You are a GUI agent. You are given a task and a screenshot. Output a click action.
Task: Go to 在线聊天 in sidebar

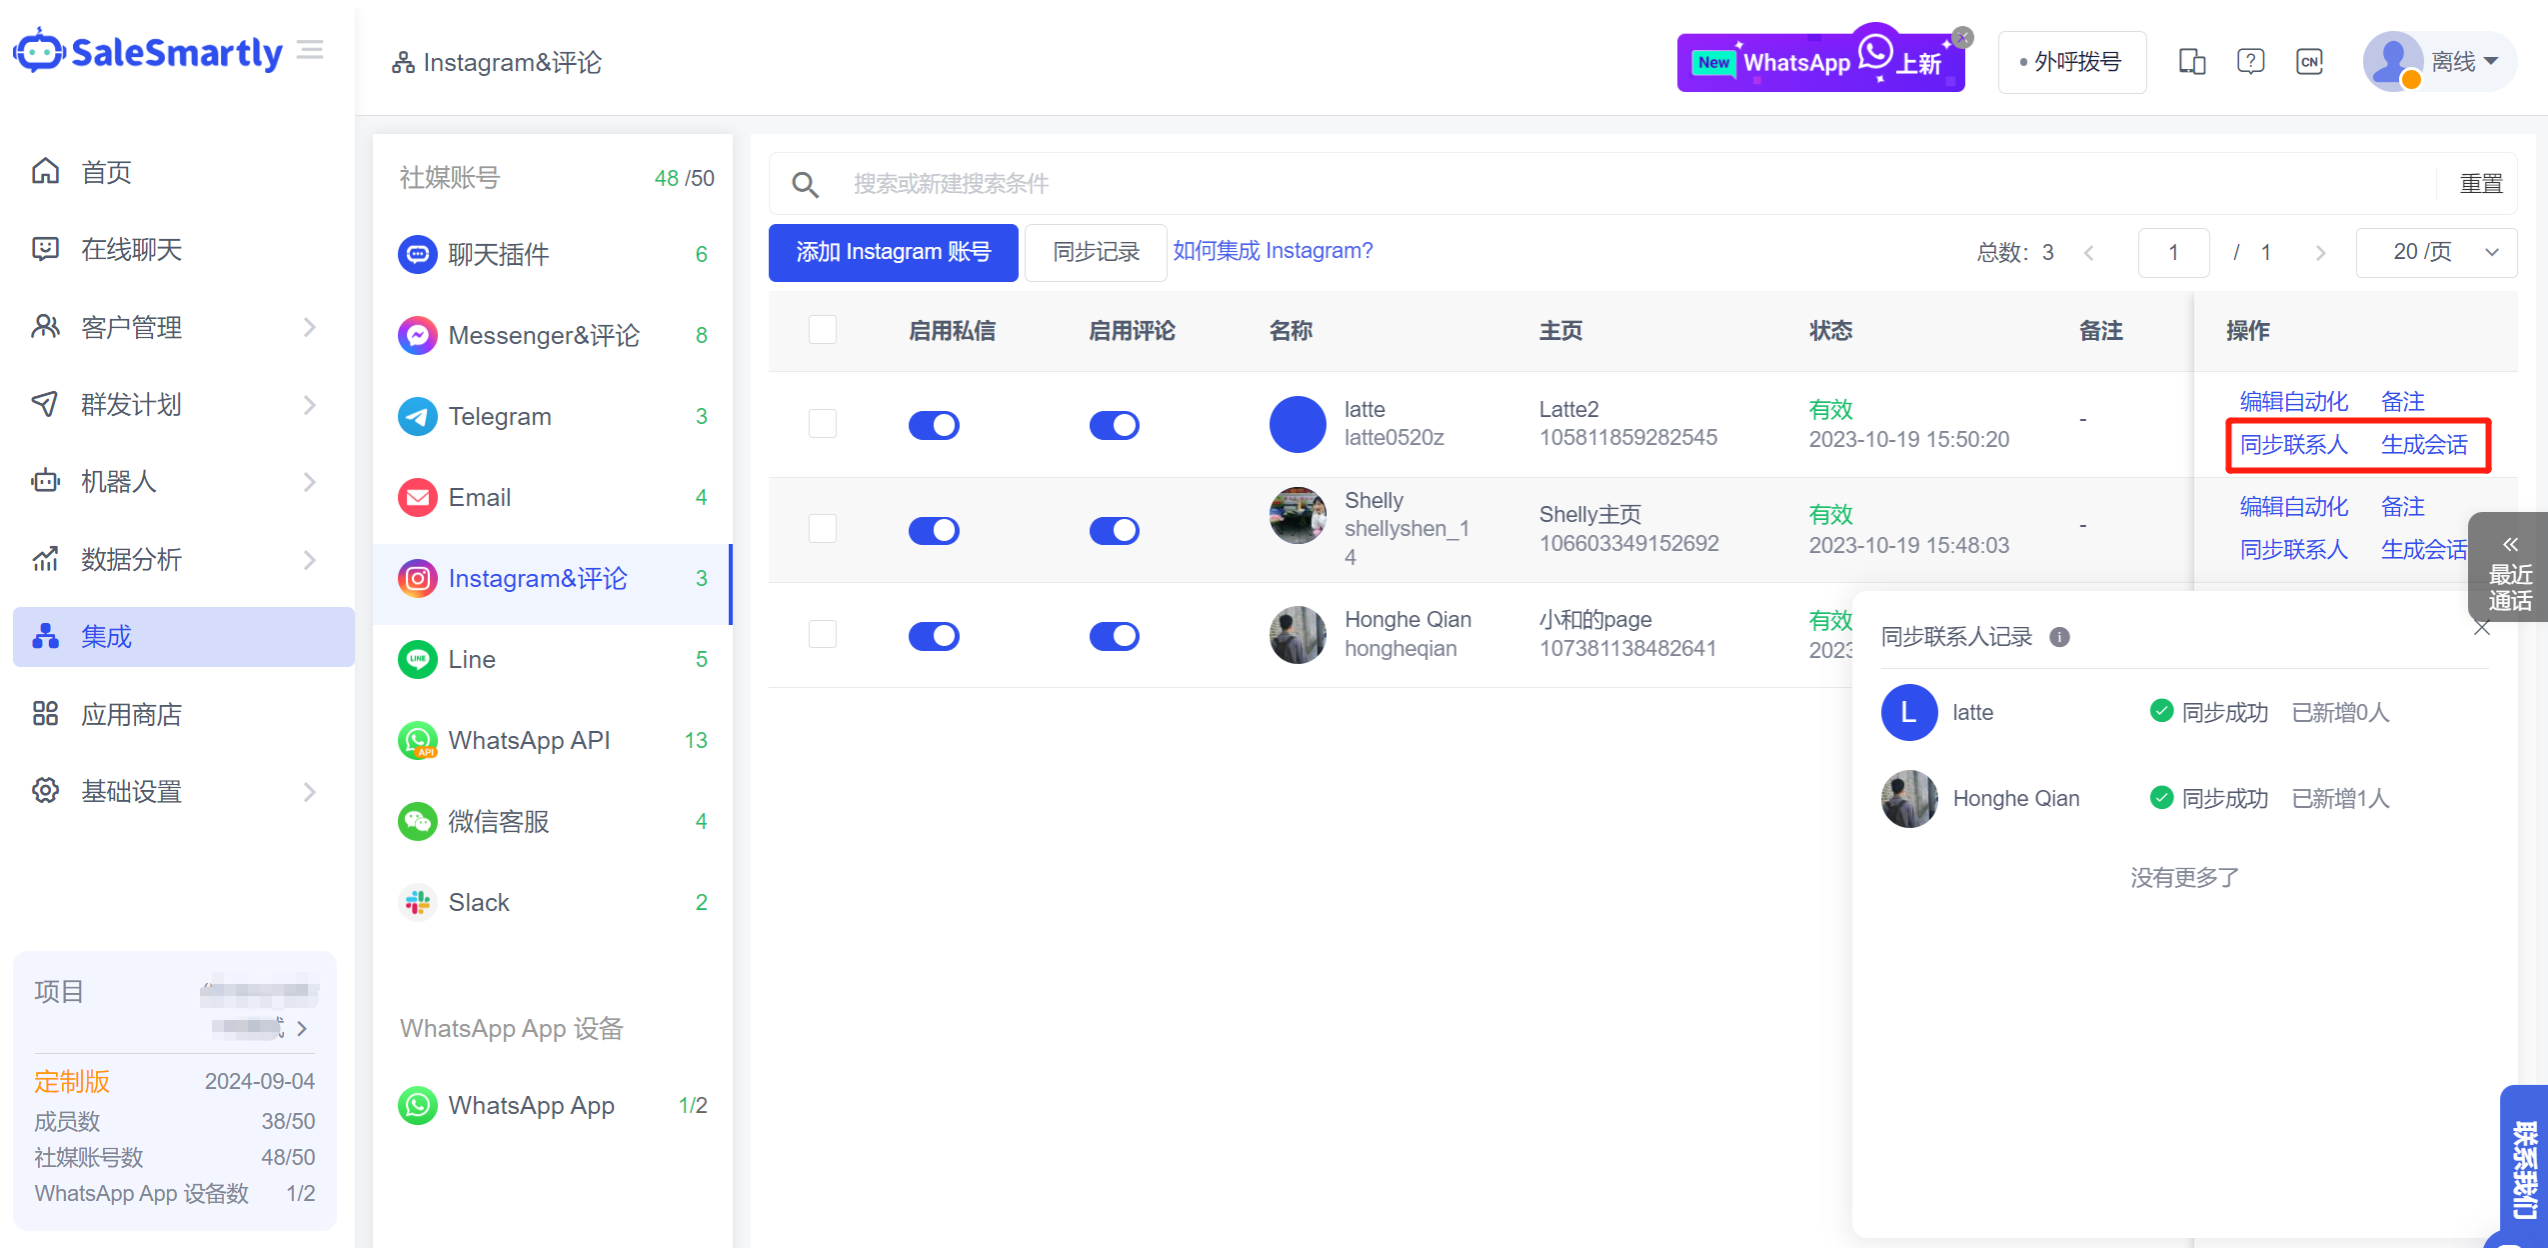pyautogui.click(x=131, y=249)
